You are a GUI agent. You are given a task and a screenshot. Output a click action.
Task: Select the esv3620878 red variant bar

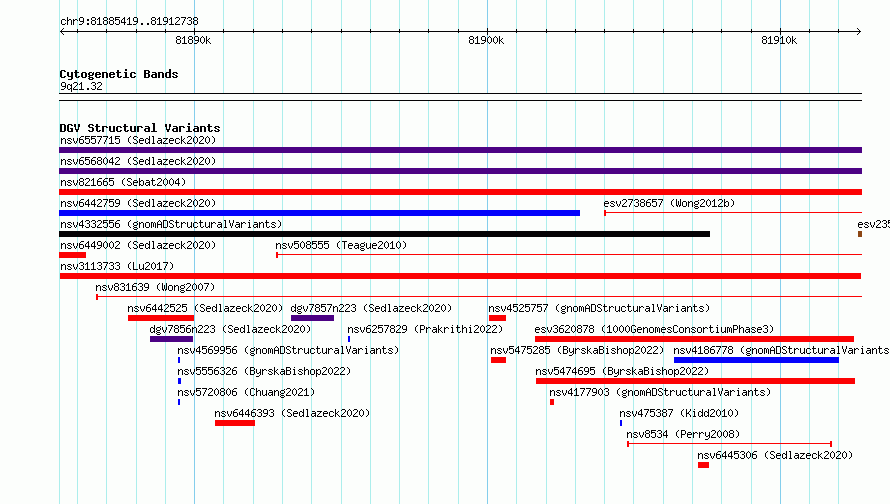click(694, 339)
